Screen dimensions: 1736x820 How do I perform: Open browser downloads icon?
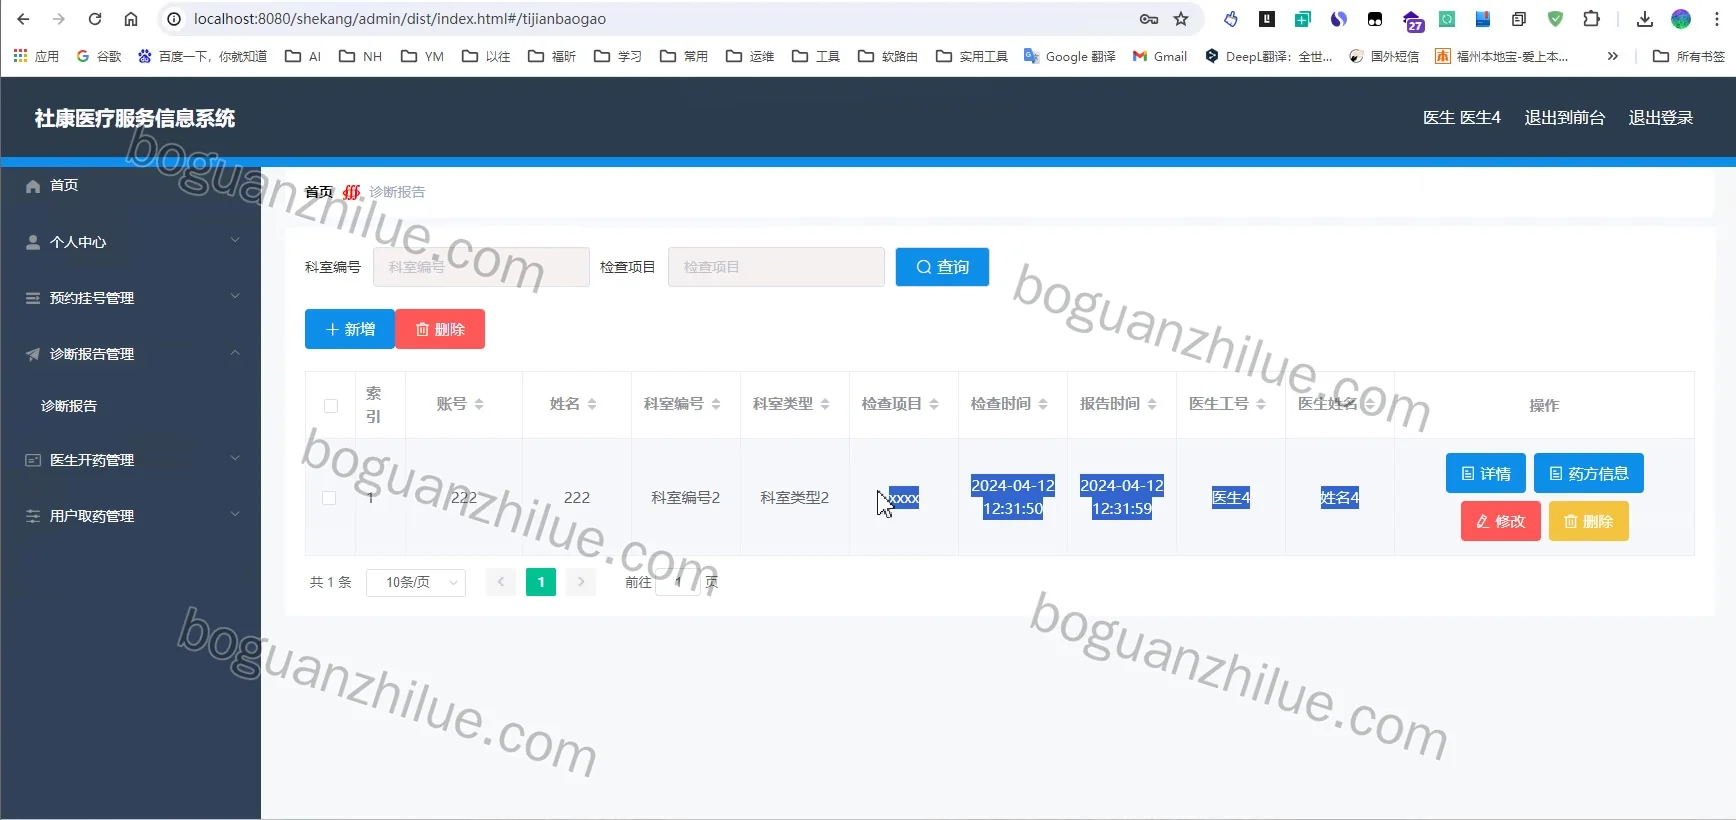pos(1645,19)
